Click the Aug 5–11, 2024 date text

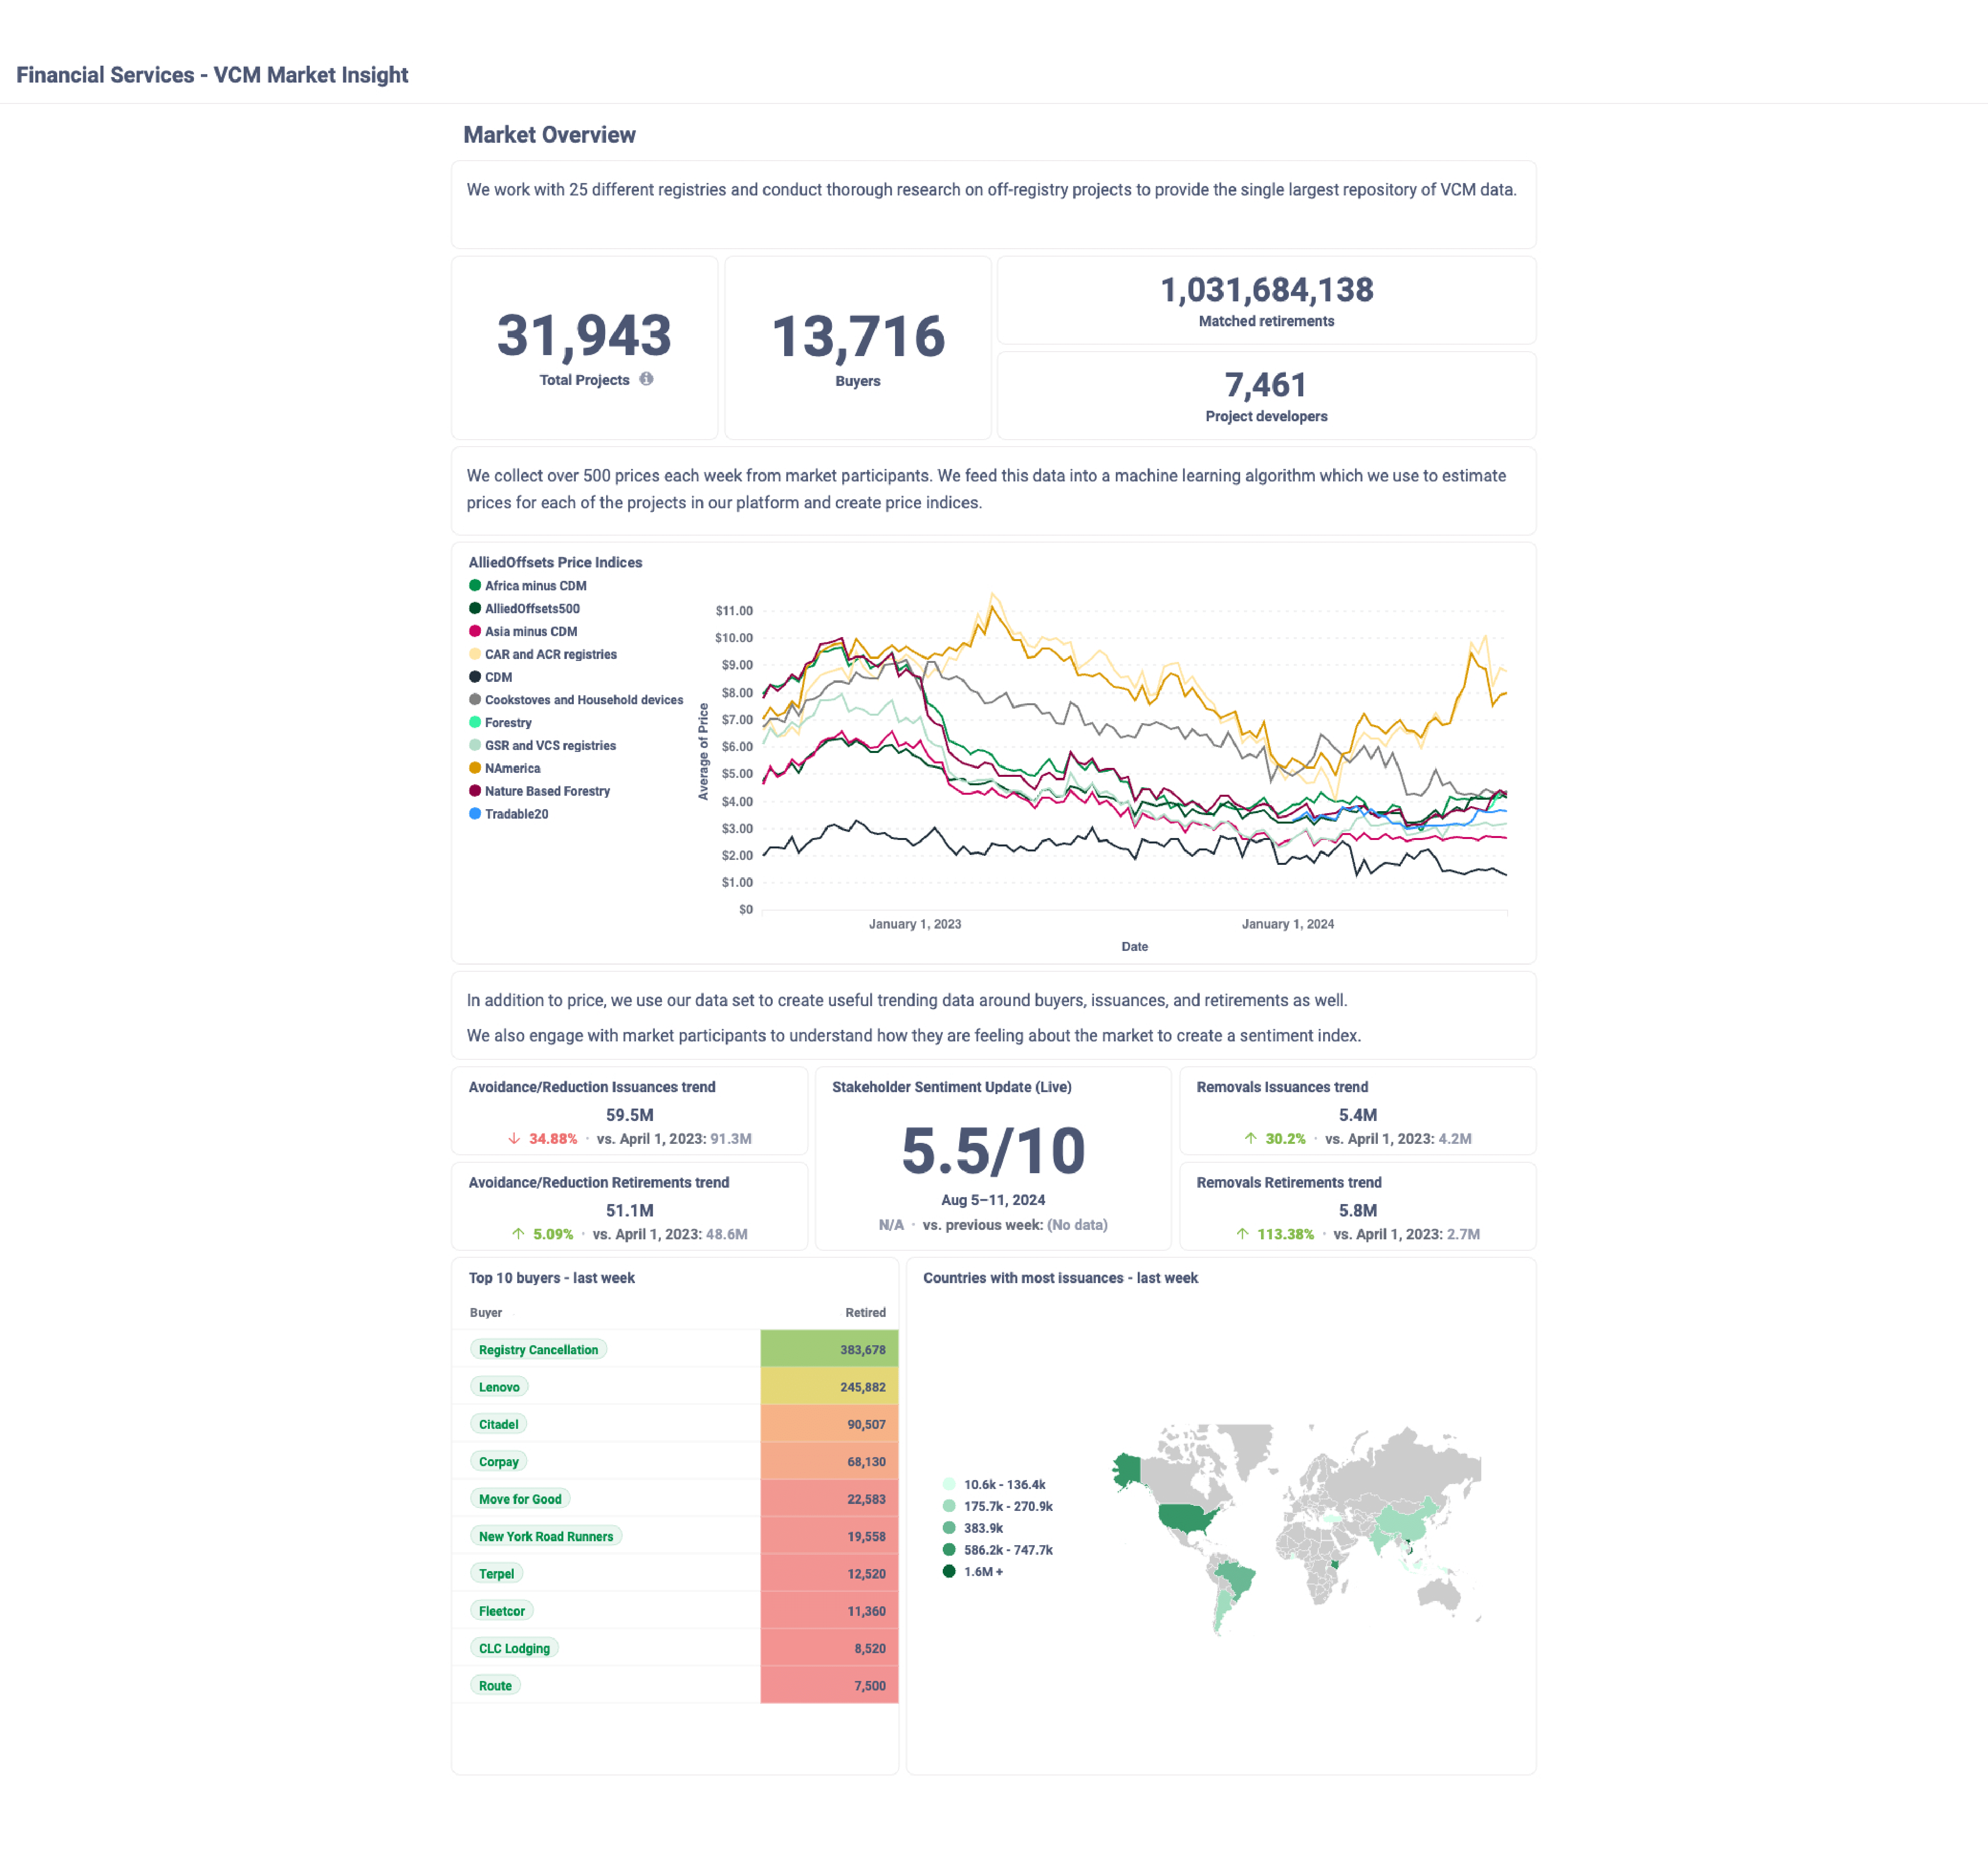click(x=993, y=1200)
